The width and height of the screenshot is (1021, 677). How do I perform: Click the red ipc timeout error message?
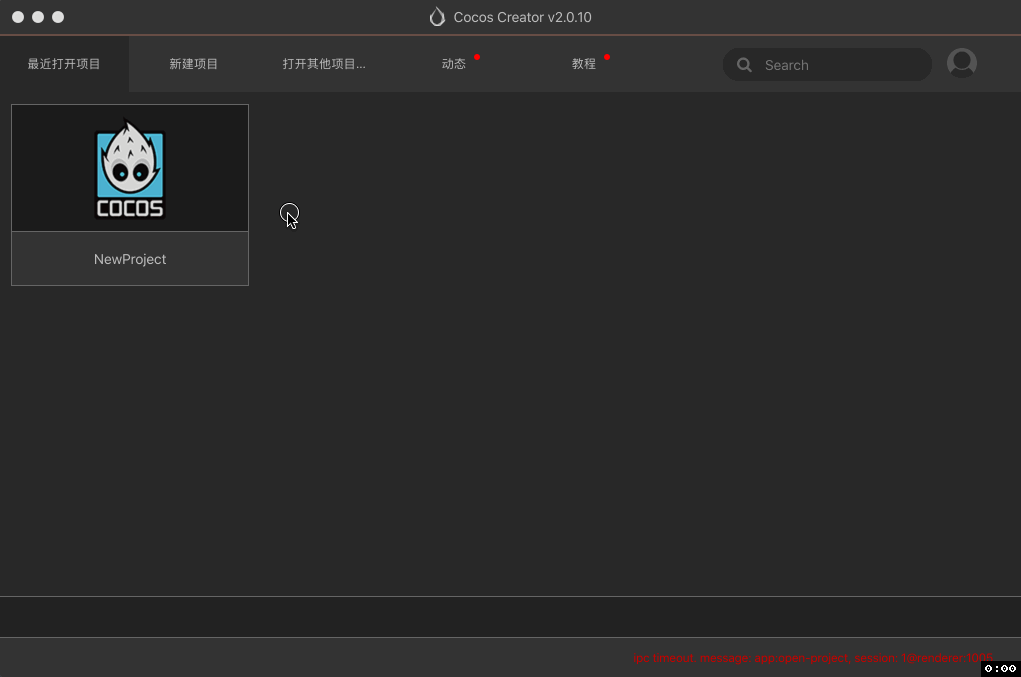coord(813,658)
